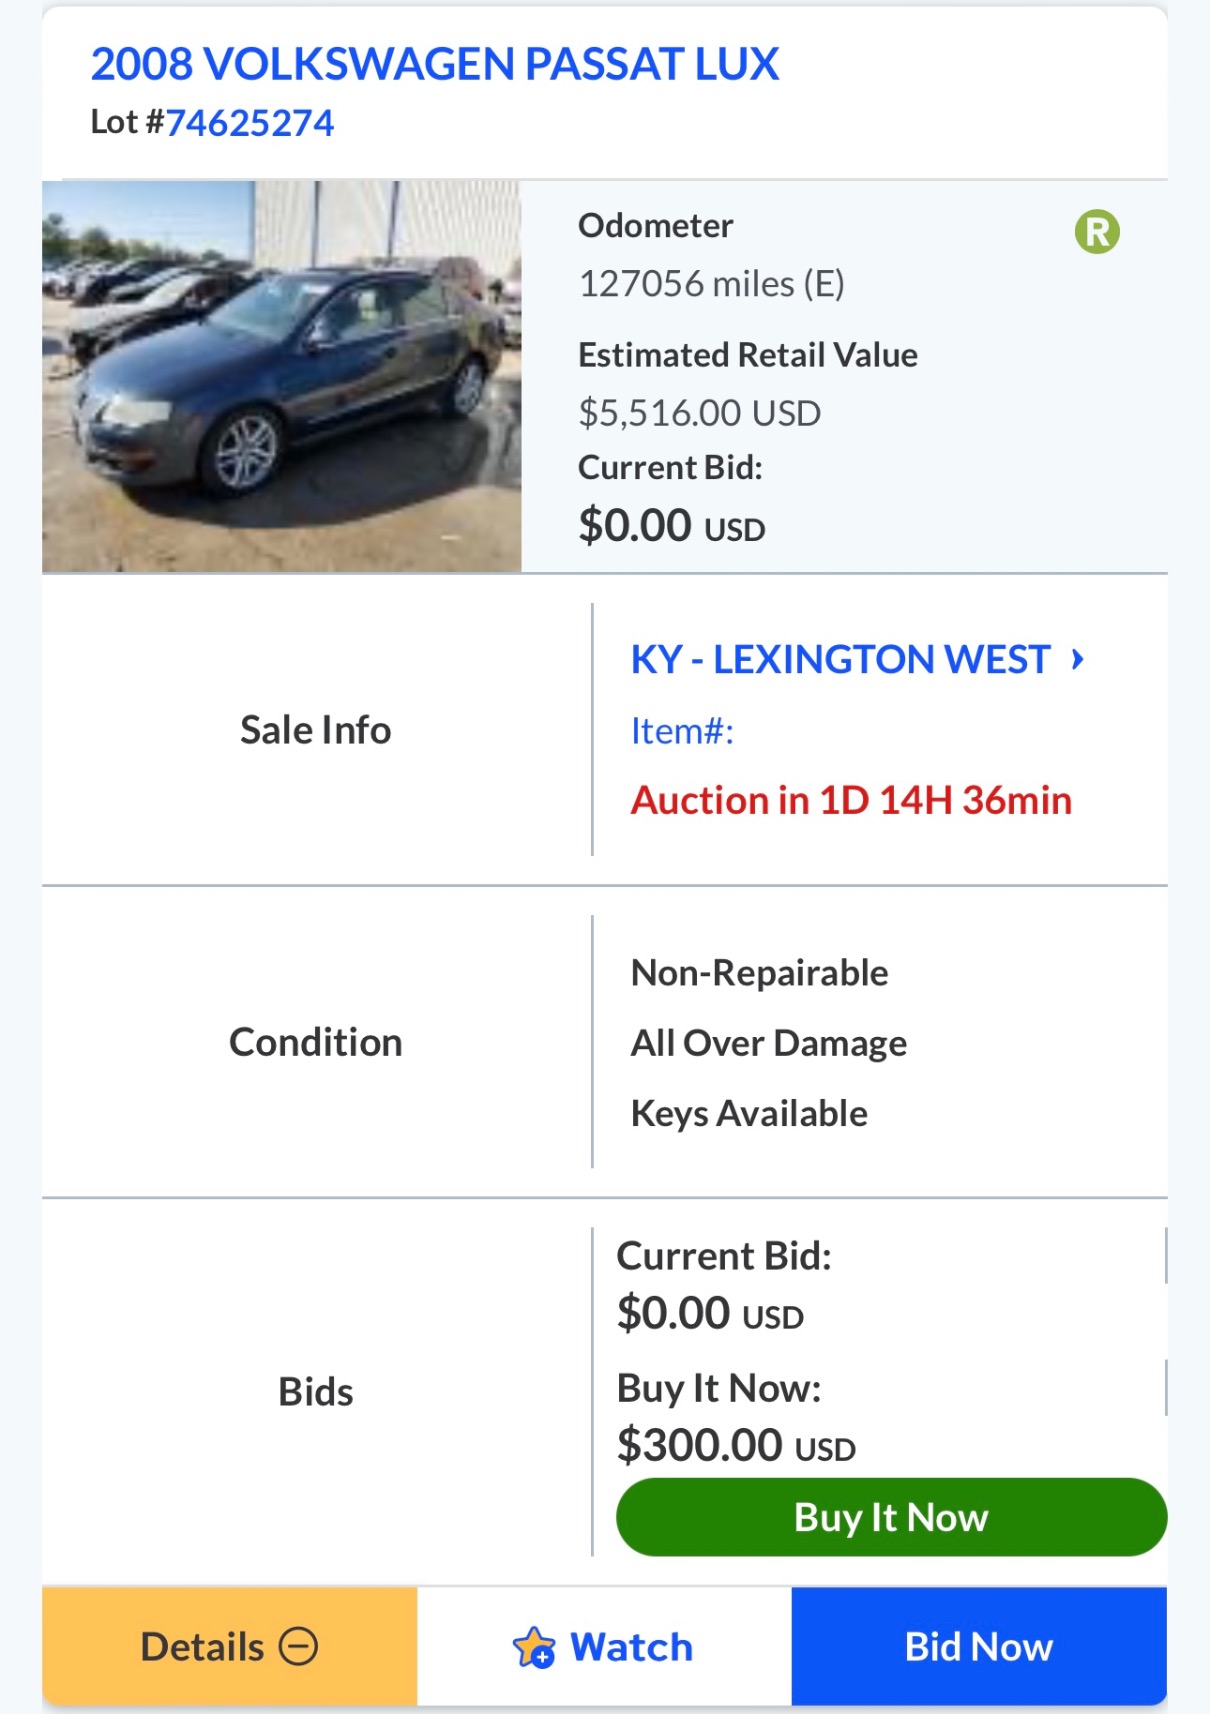Image resolution: width=1210 pixels, height=1714 pixels.
Task: Click the minus circle icon beside Details
Action: pos(298,1646)
